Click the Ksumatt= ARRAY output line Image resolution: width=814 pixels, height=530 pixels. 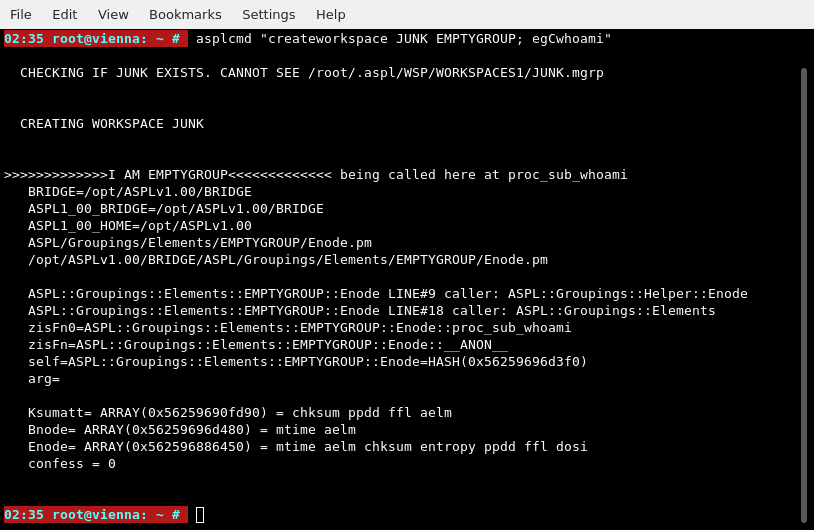(240, 413)
